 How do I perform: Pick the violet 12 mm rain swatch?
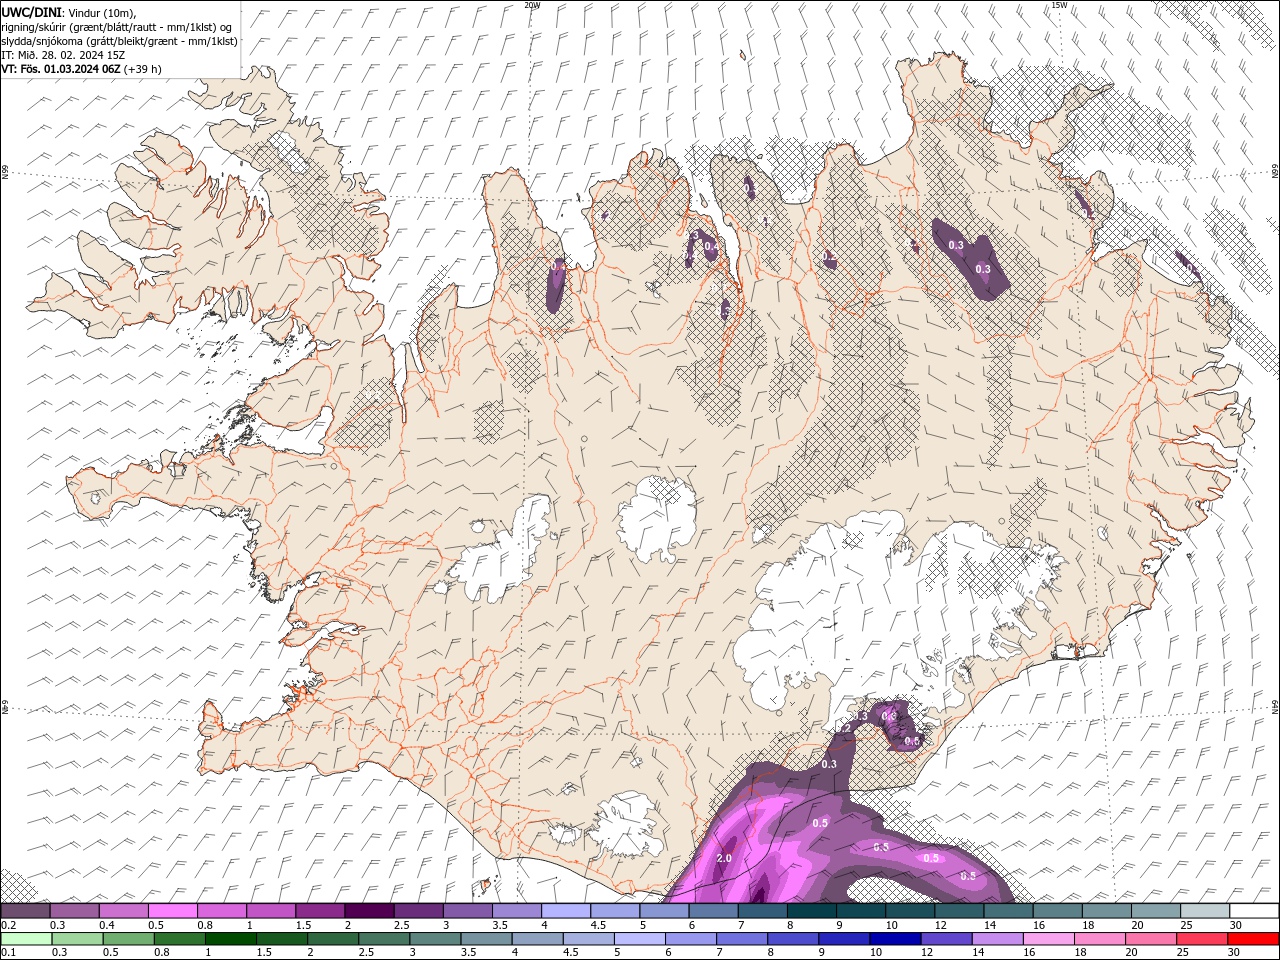click(x=946, y=939)
